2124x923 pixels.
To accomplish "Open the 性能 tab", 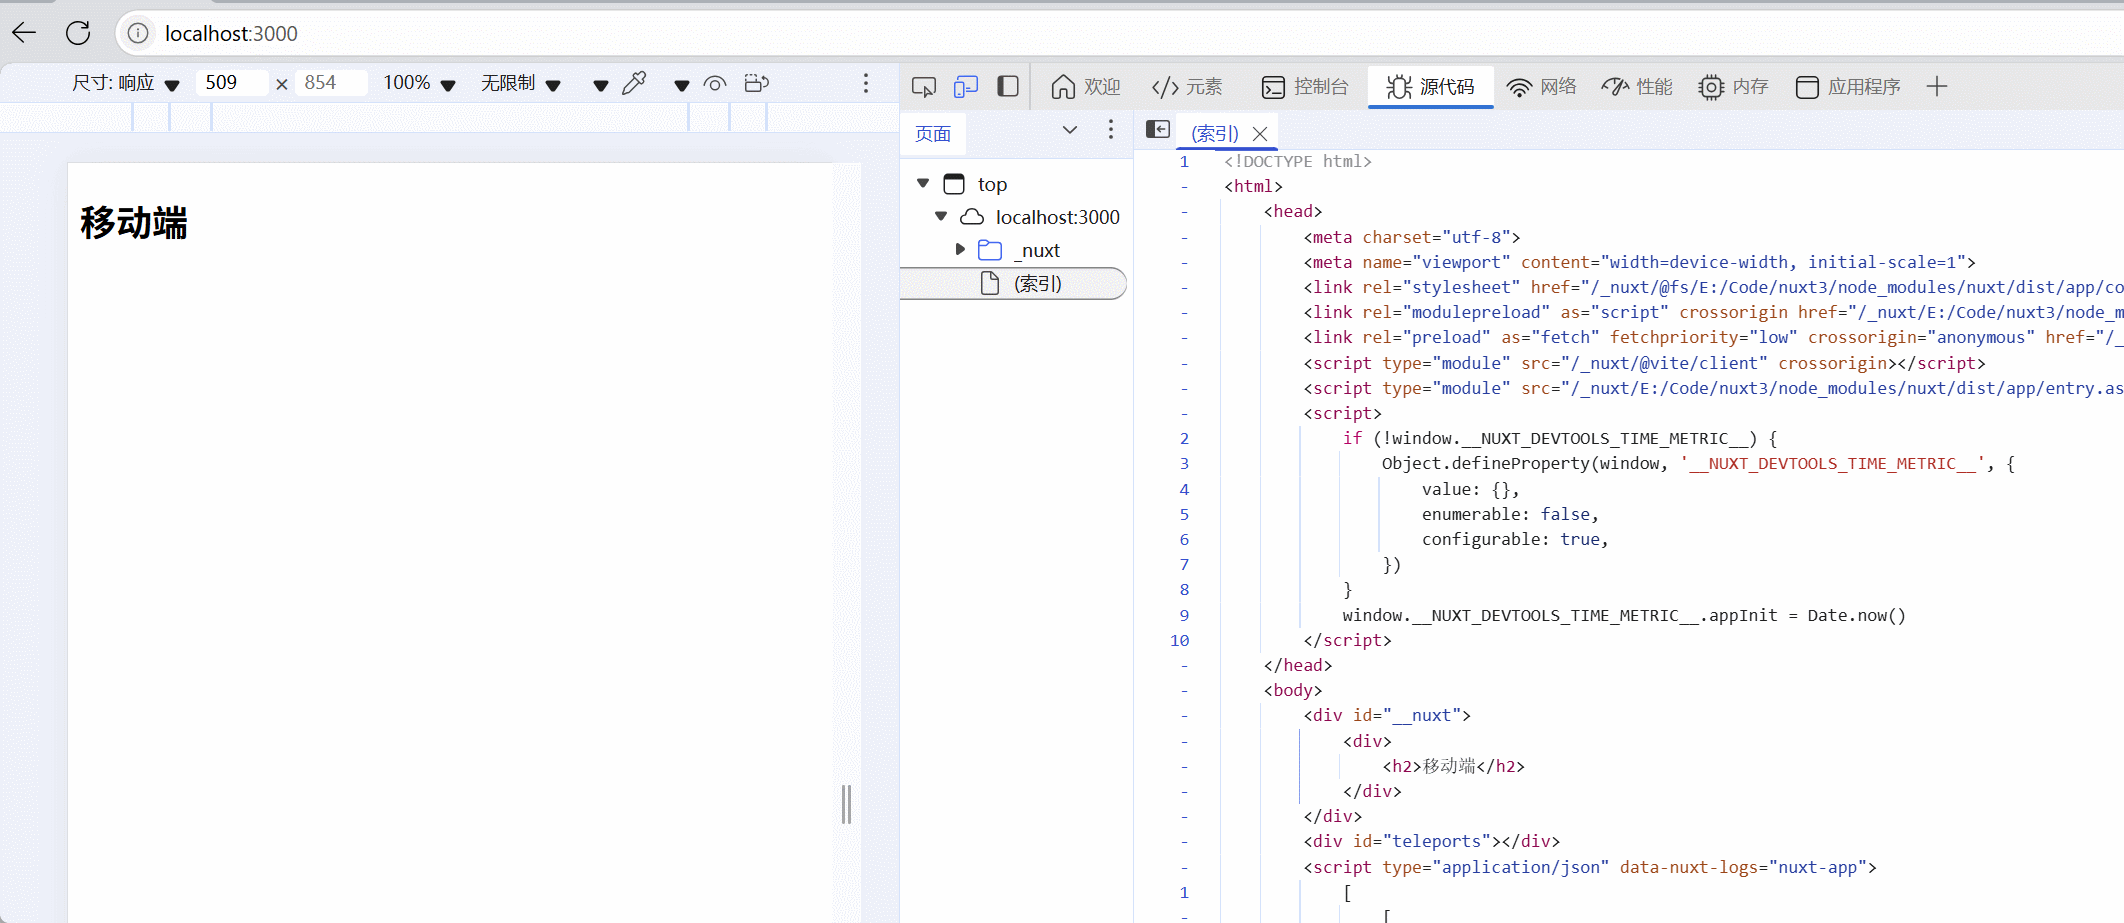I will [x=1637, y=87].
